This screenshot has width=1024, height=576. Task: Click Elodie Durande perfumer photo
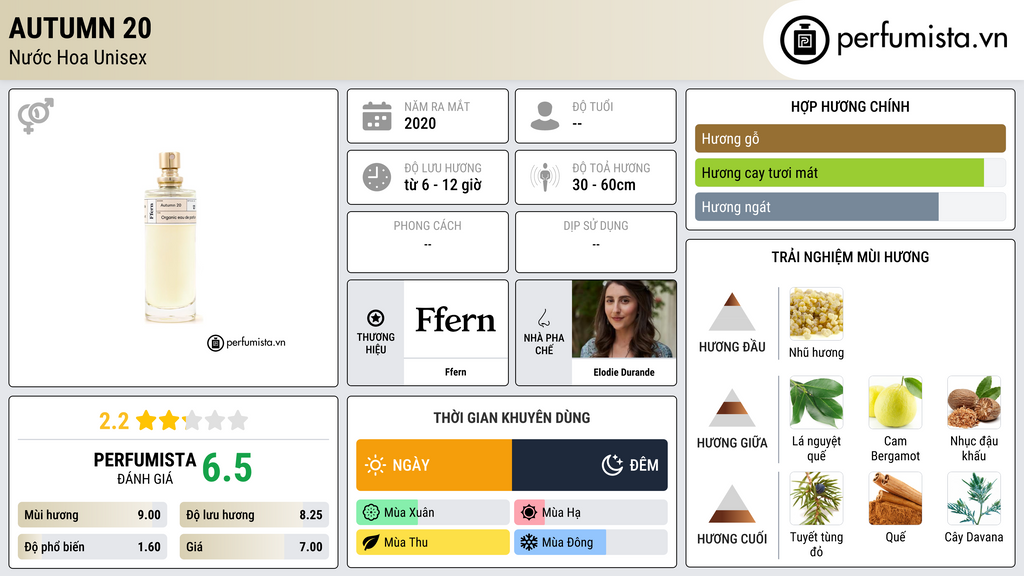pos(624,319)
